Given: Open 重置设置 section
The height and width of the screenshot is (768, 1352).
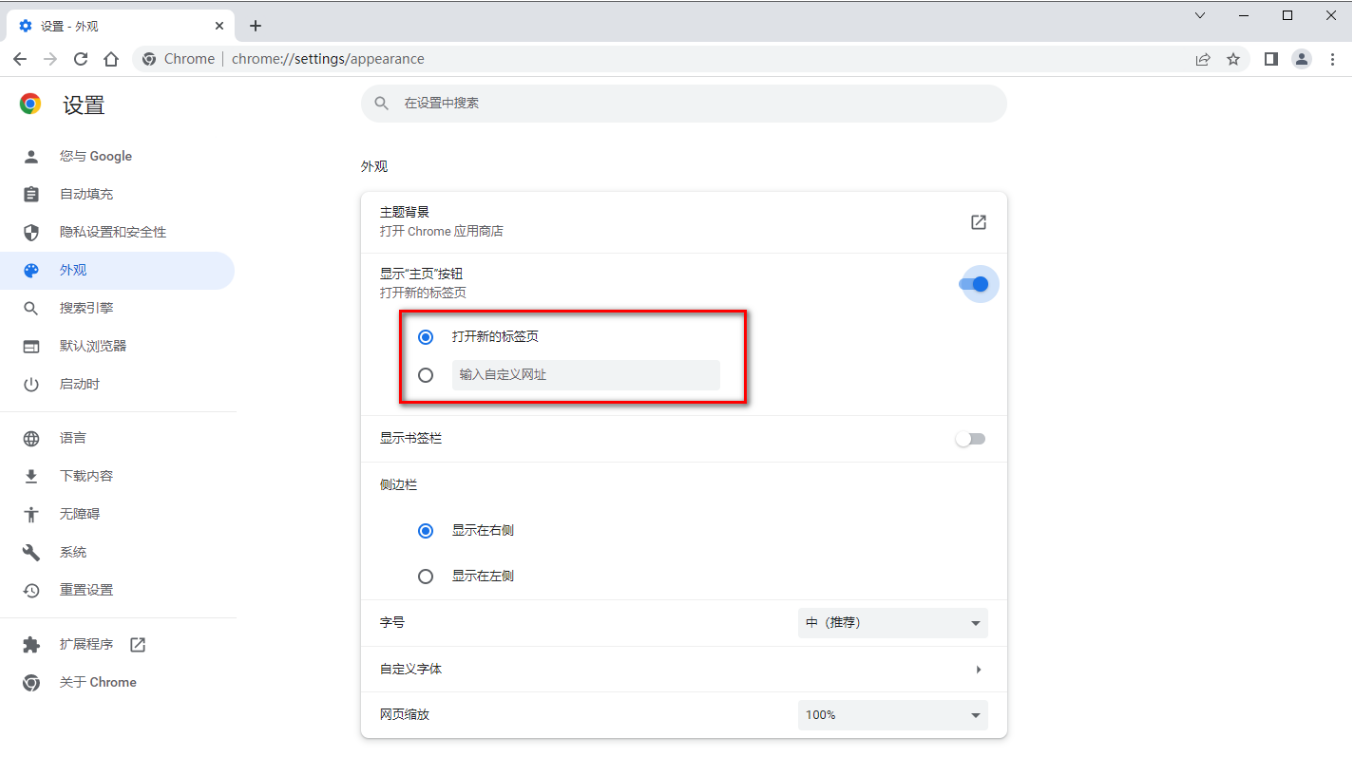Looking at the screenshot, I should [x=117, y=590].
